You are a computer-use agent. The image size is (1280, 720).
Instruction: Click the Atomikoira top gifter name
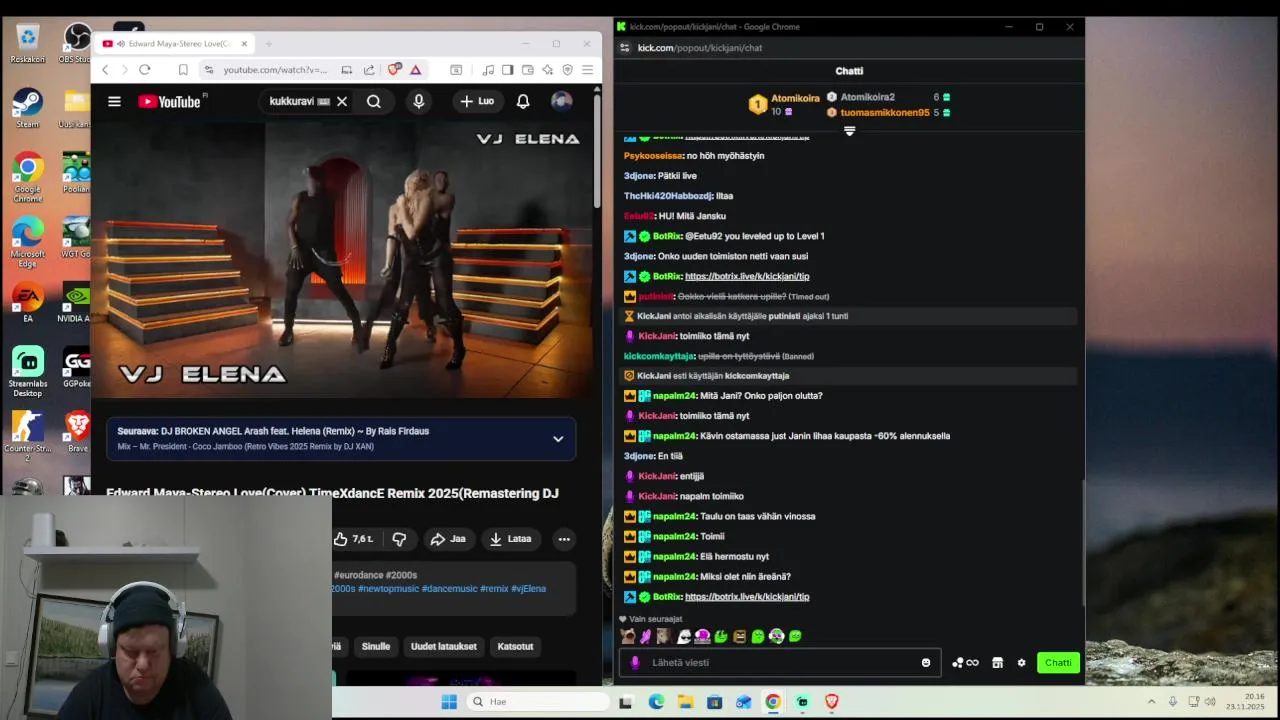pos(795,98)
